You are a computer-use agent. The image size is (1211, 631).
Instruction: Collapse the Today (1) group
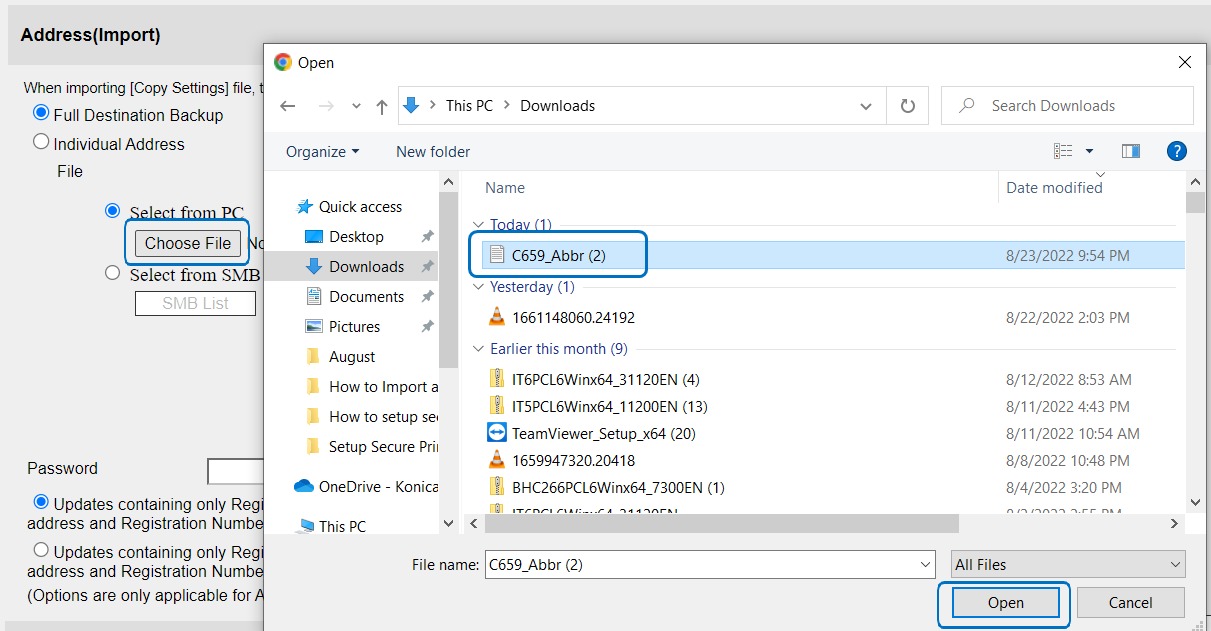(478, 225)
